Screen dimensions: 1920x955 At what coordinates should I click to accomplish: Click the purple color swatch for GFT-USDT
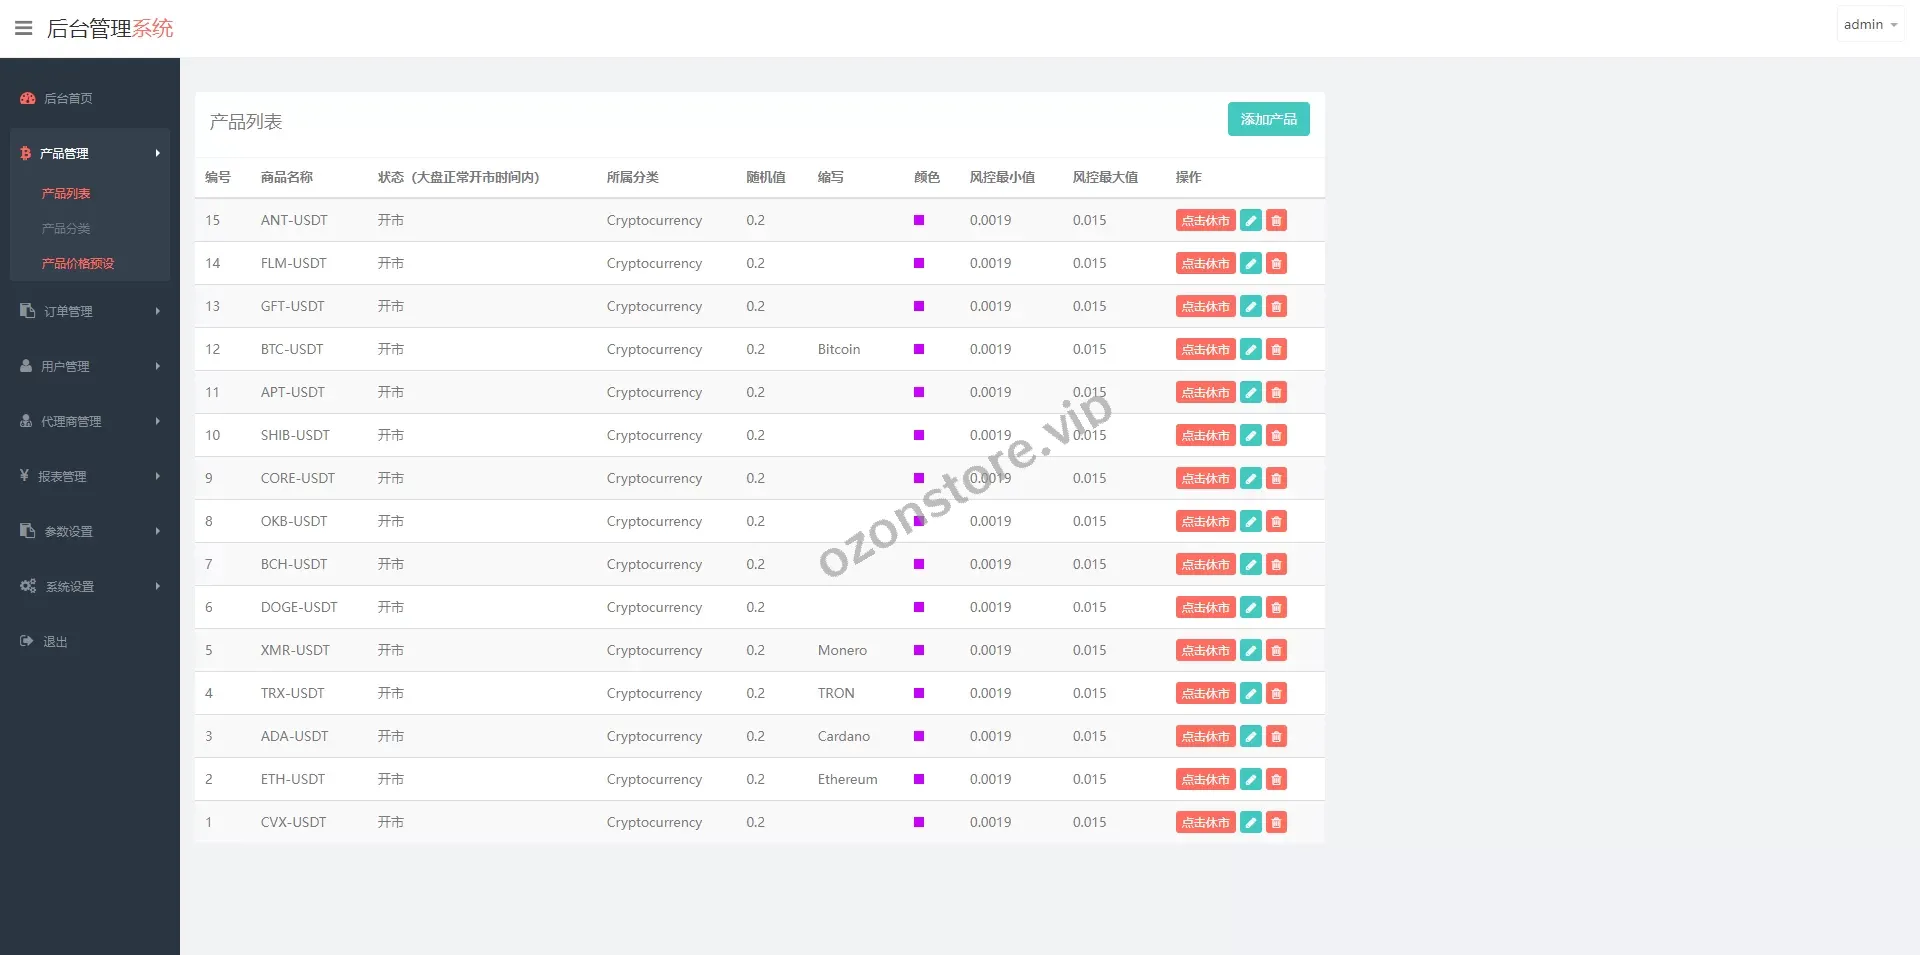(x=919, y=306)
